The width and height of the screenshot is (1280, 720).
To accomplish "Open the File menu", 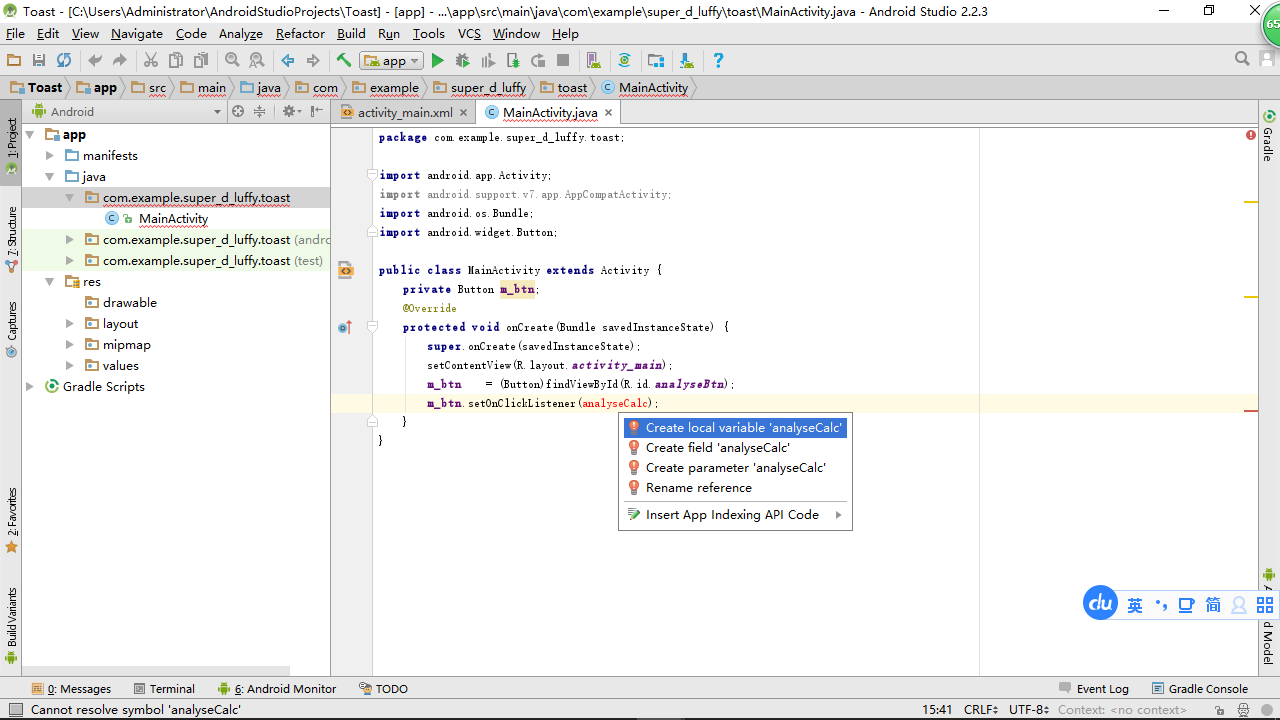I will point(15,33).
